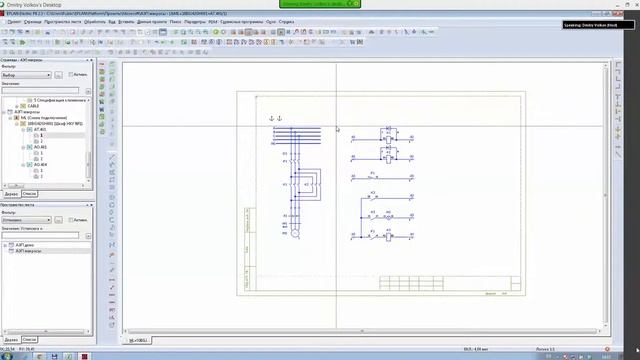Open the Установка filter dropdown in lower panel

27,220
